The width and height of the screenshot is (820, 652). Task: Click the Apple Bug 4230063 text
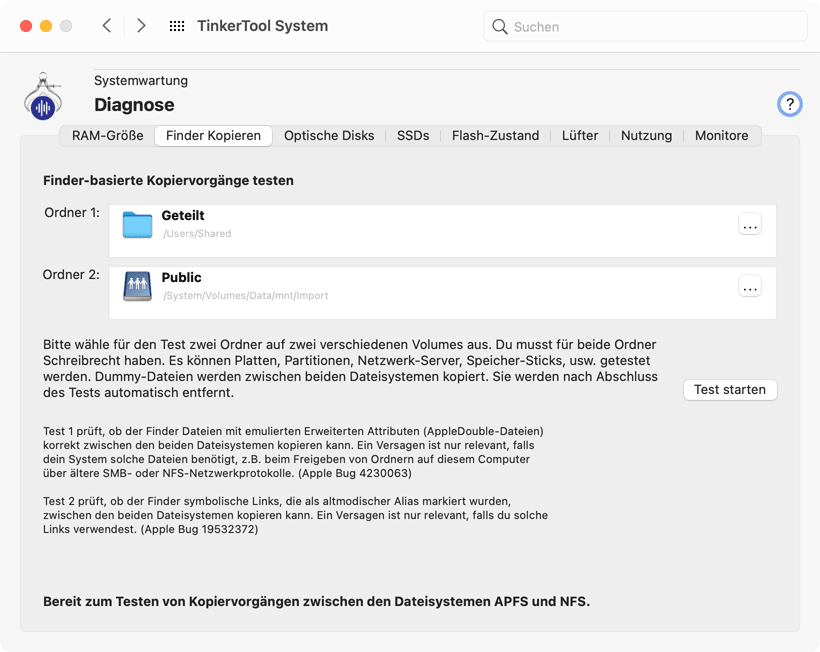tap(355, 473)
